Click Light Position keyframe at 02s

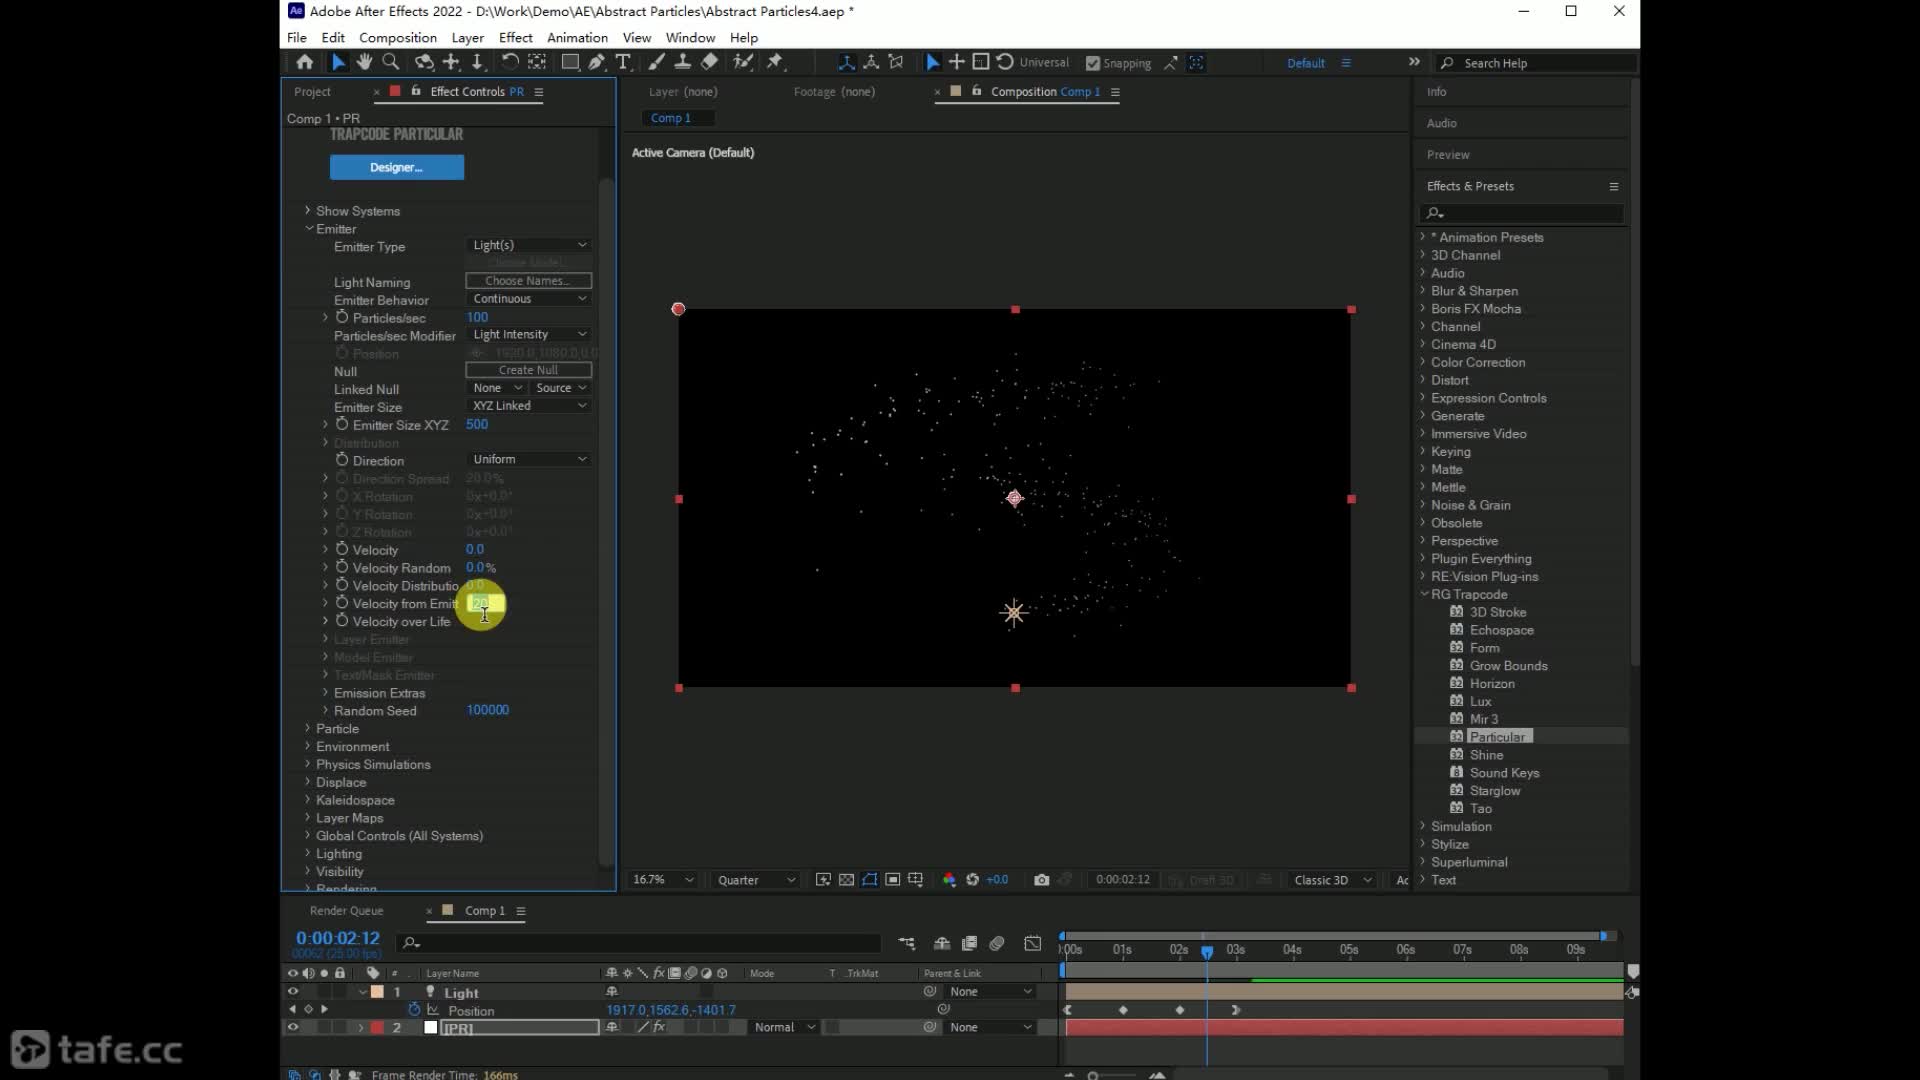1180,1010
